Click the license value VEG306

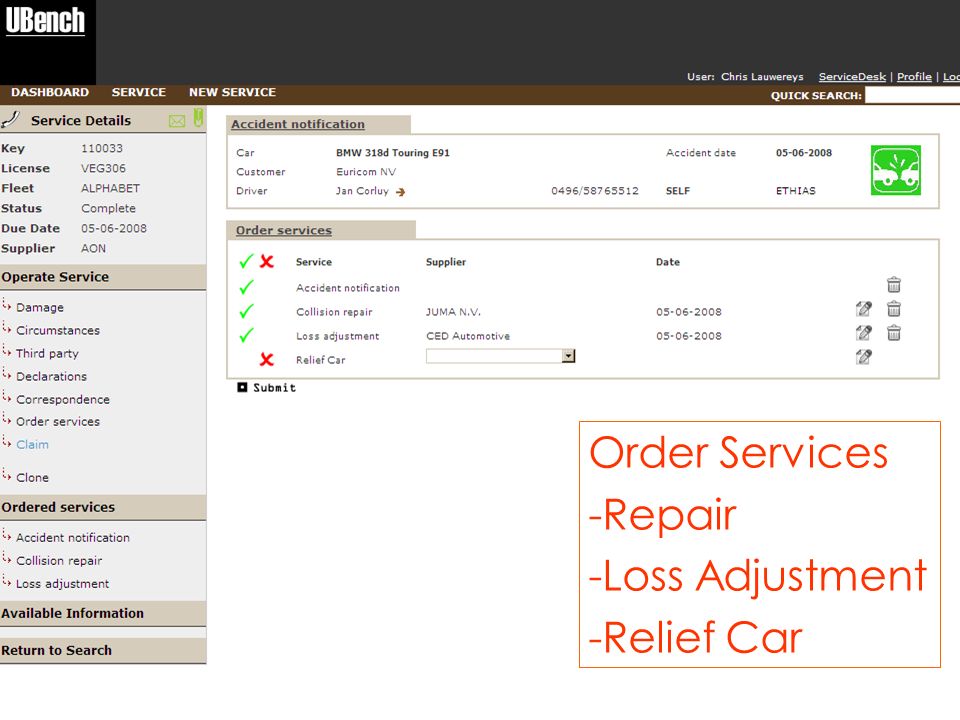click(x=103, y=168)
